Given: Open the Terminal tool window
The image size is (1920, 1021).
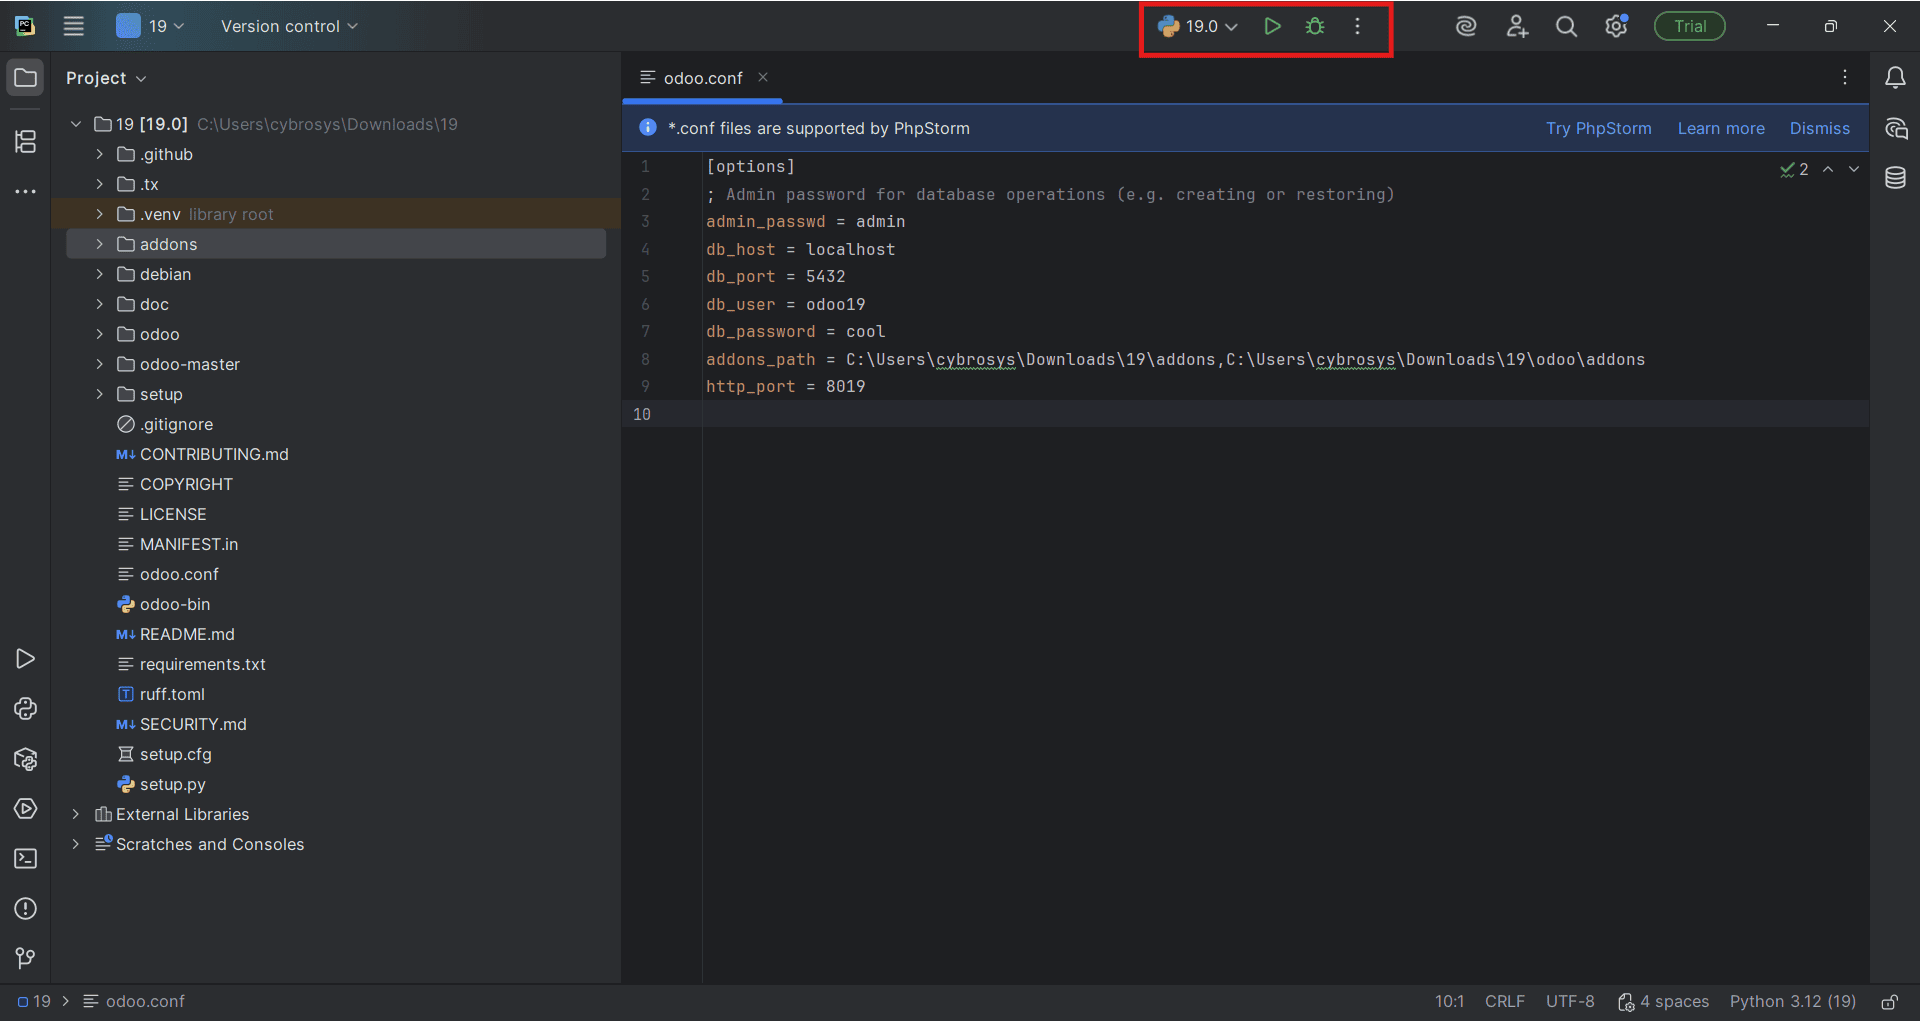Looking at the screenshot, I should (26, 858).
